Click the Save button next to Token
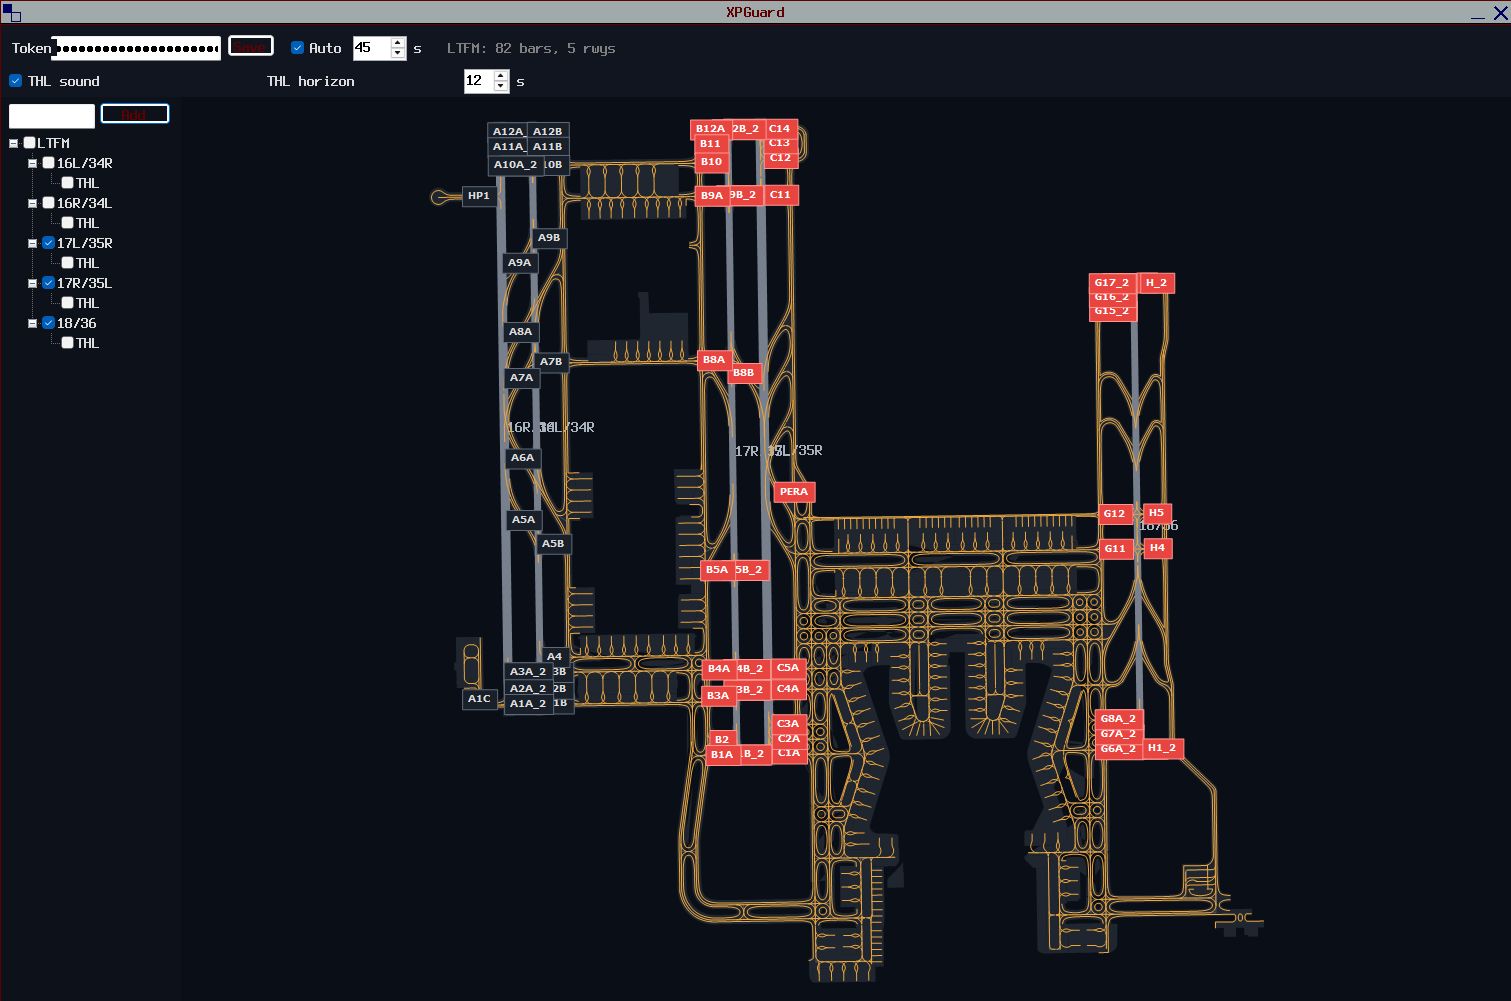This screenshot has width=1511, height=1001. tap(251, 46)
